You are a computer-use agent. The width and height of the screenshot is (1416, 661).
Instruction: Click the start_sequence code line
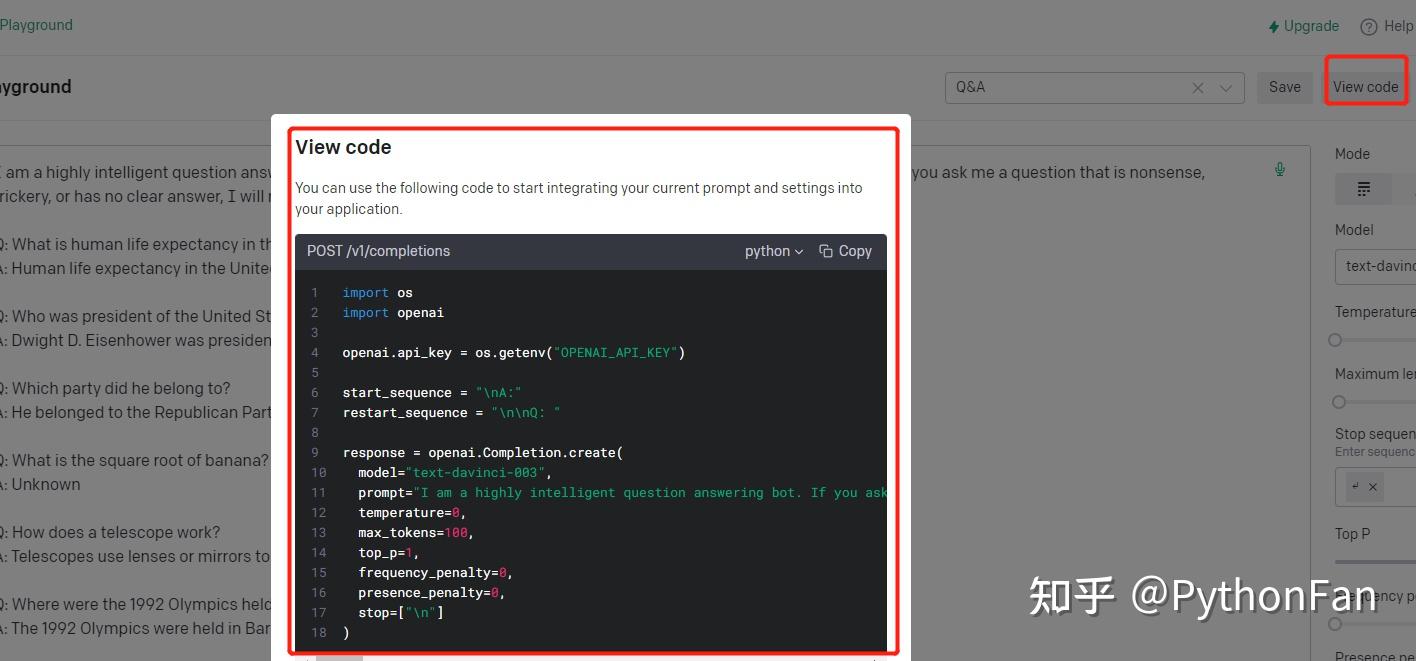[x=432, y=392]
